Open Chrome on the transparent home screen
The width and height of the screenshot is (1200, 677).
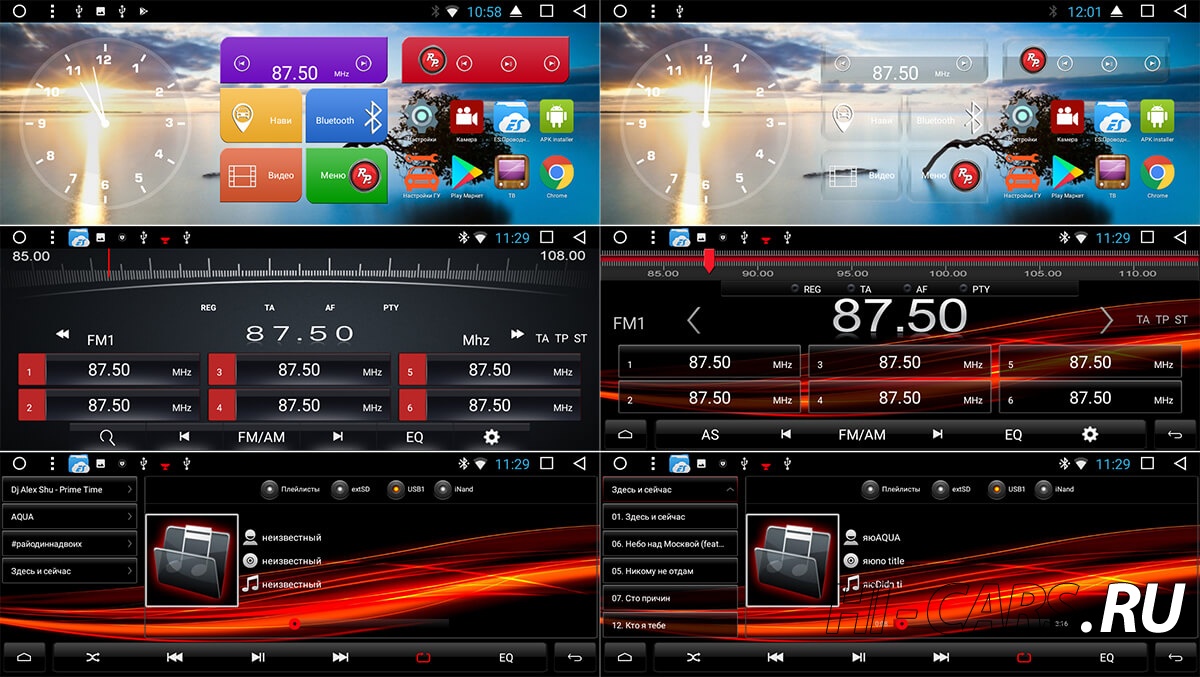point(1157,174)
